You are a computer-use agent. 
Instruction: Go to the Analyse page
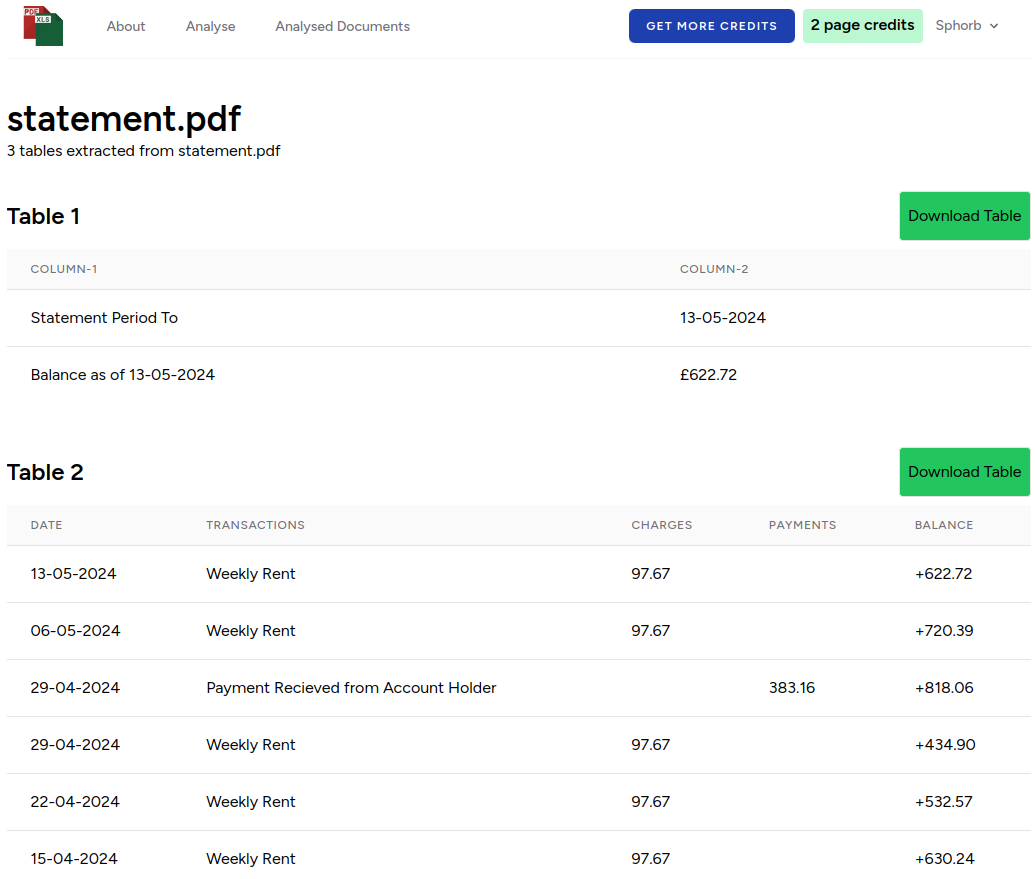(210, 26)
